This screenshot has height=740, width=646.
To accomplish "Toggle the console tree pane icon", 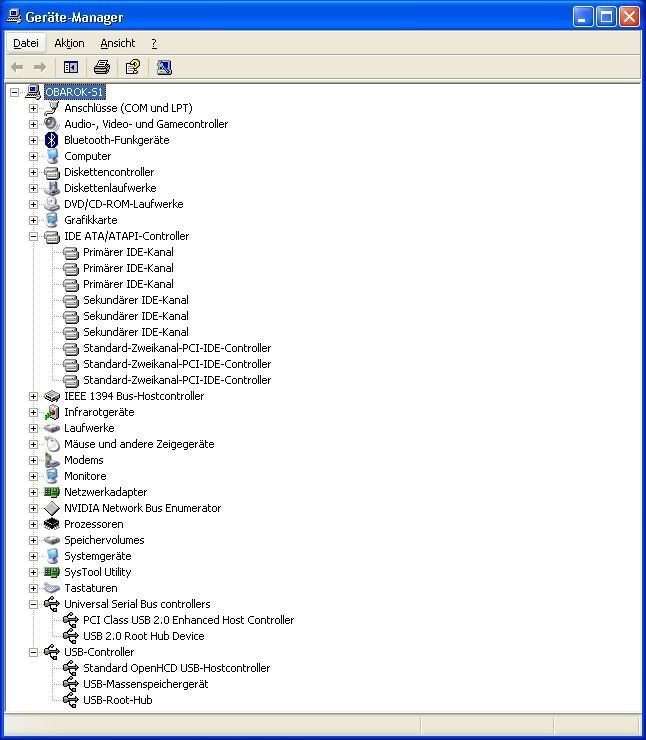I will point(71,67).
